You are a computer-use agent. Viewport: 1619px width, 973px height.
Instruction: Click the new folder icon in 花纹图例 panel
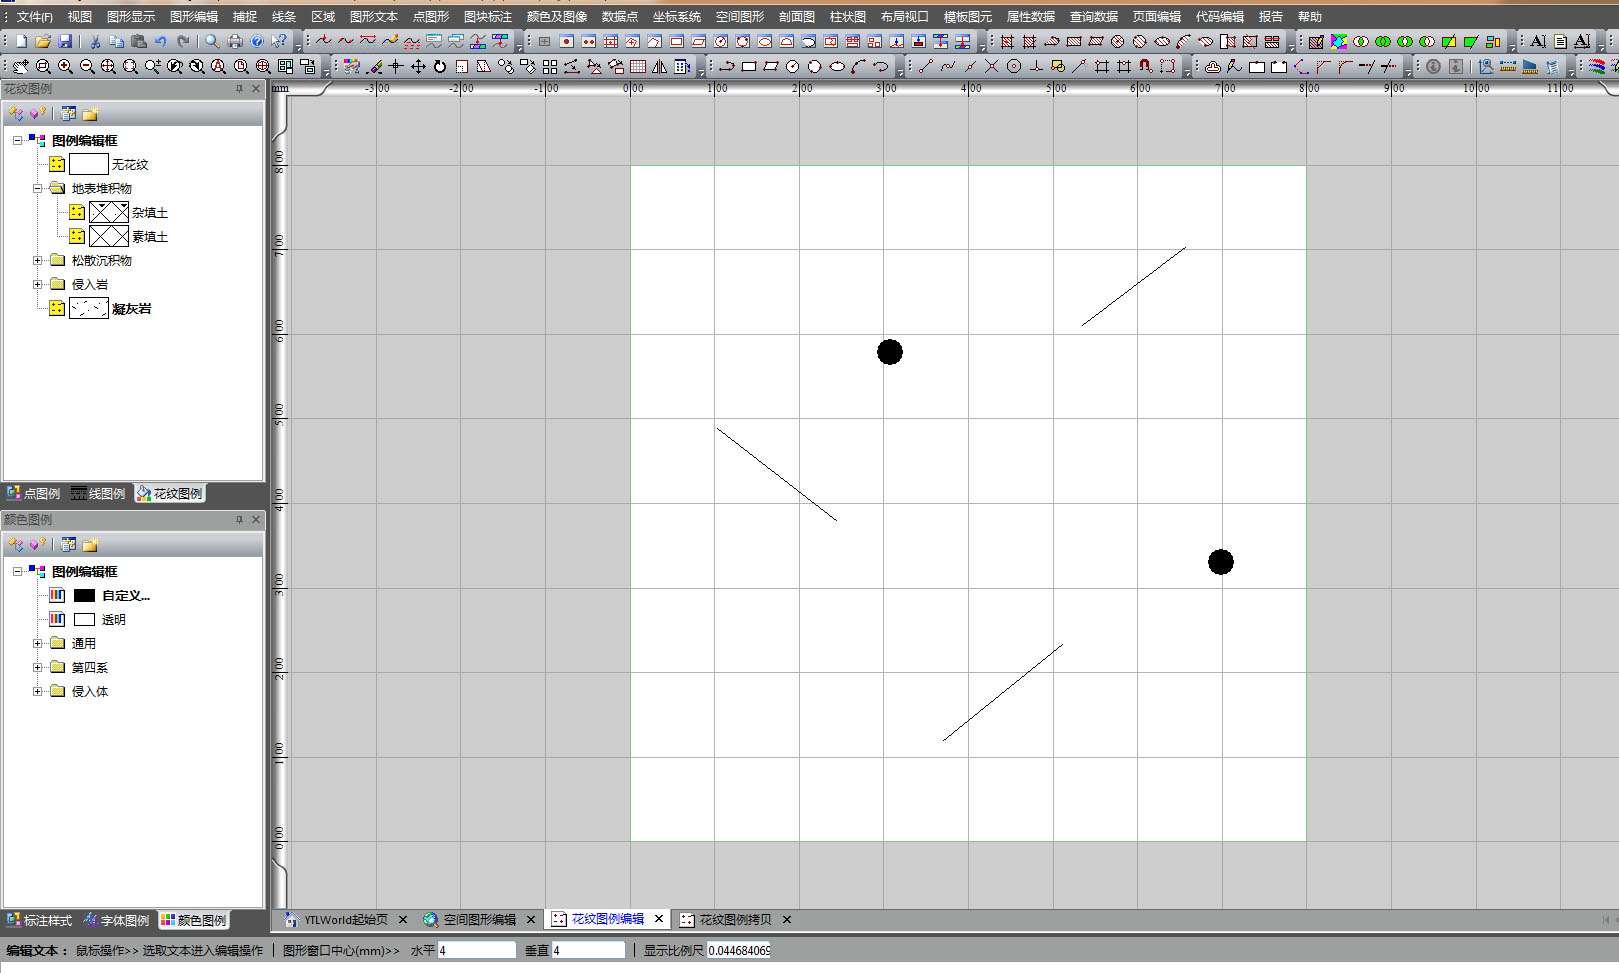point(90,114)
